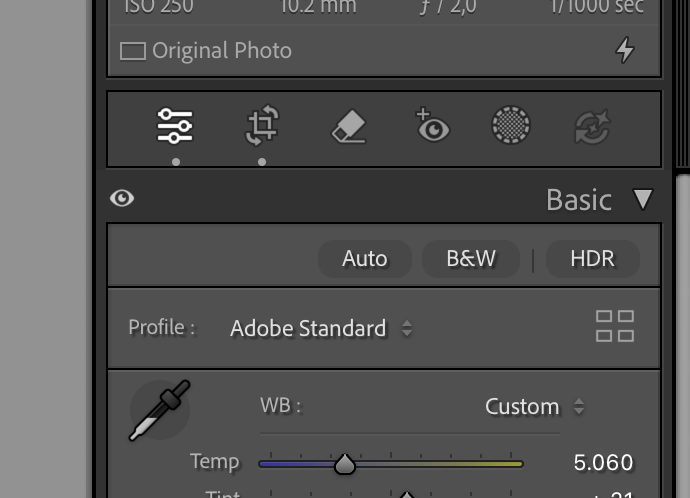Select the Healing eraser tool
Viewport: 690px width, 498px height.
point(349,126)
